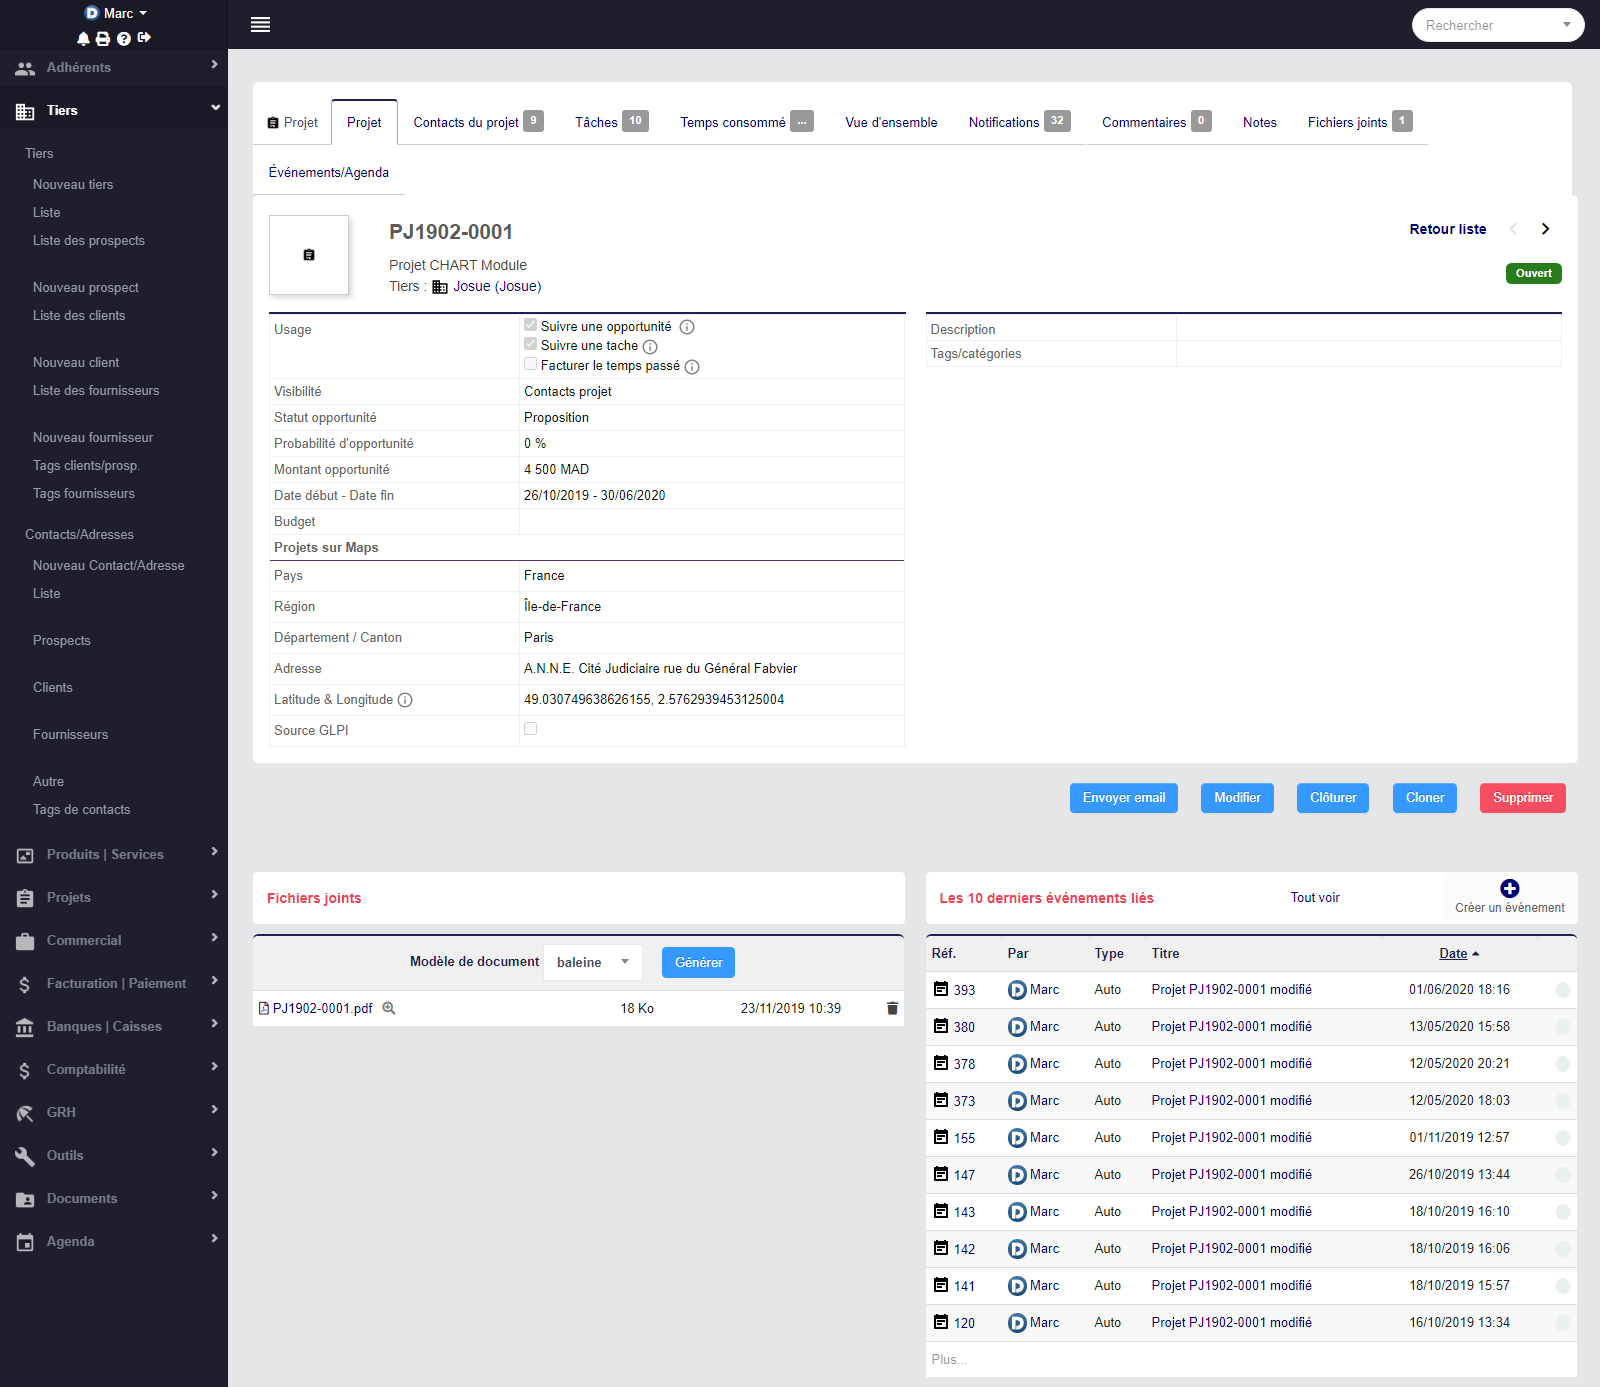Toggle the Facturer le temps passé checkbox
Viewport: 1600px width, 1387px height.
pyautogui.click(x=531, y=364)
